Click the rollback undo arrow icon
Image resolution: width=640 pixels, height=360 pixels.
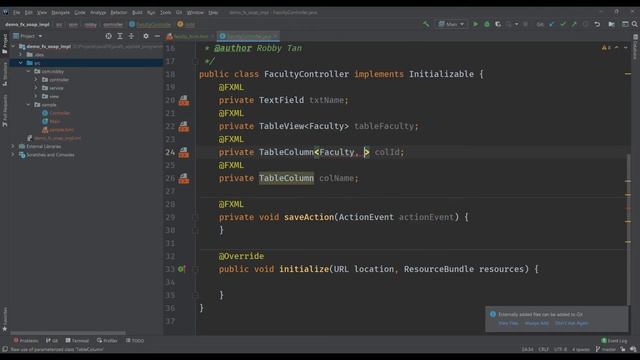coord(597,24)
